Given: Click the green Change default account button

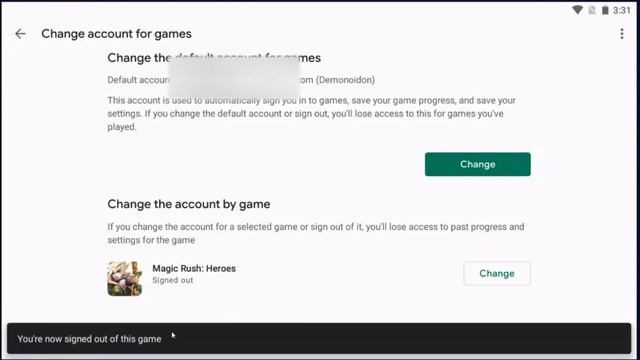Looking at the screenshot, I should [x=478, y=164].
